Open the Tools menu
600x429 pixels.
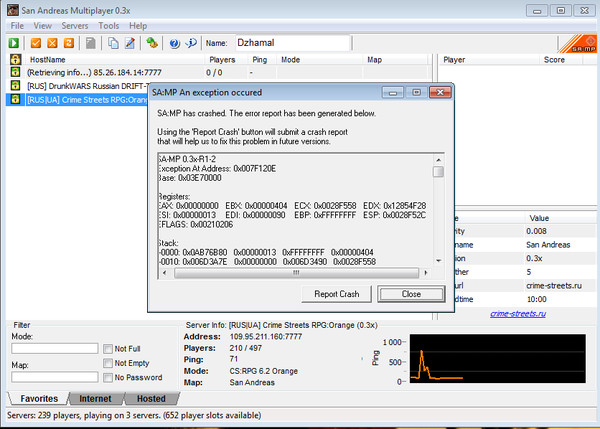coord(109,26)
